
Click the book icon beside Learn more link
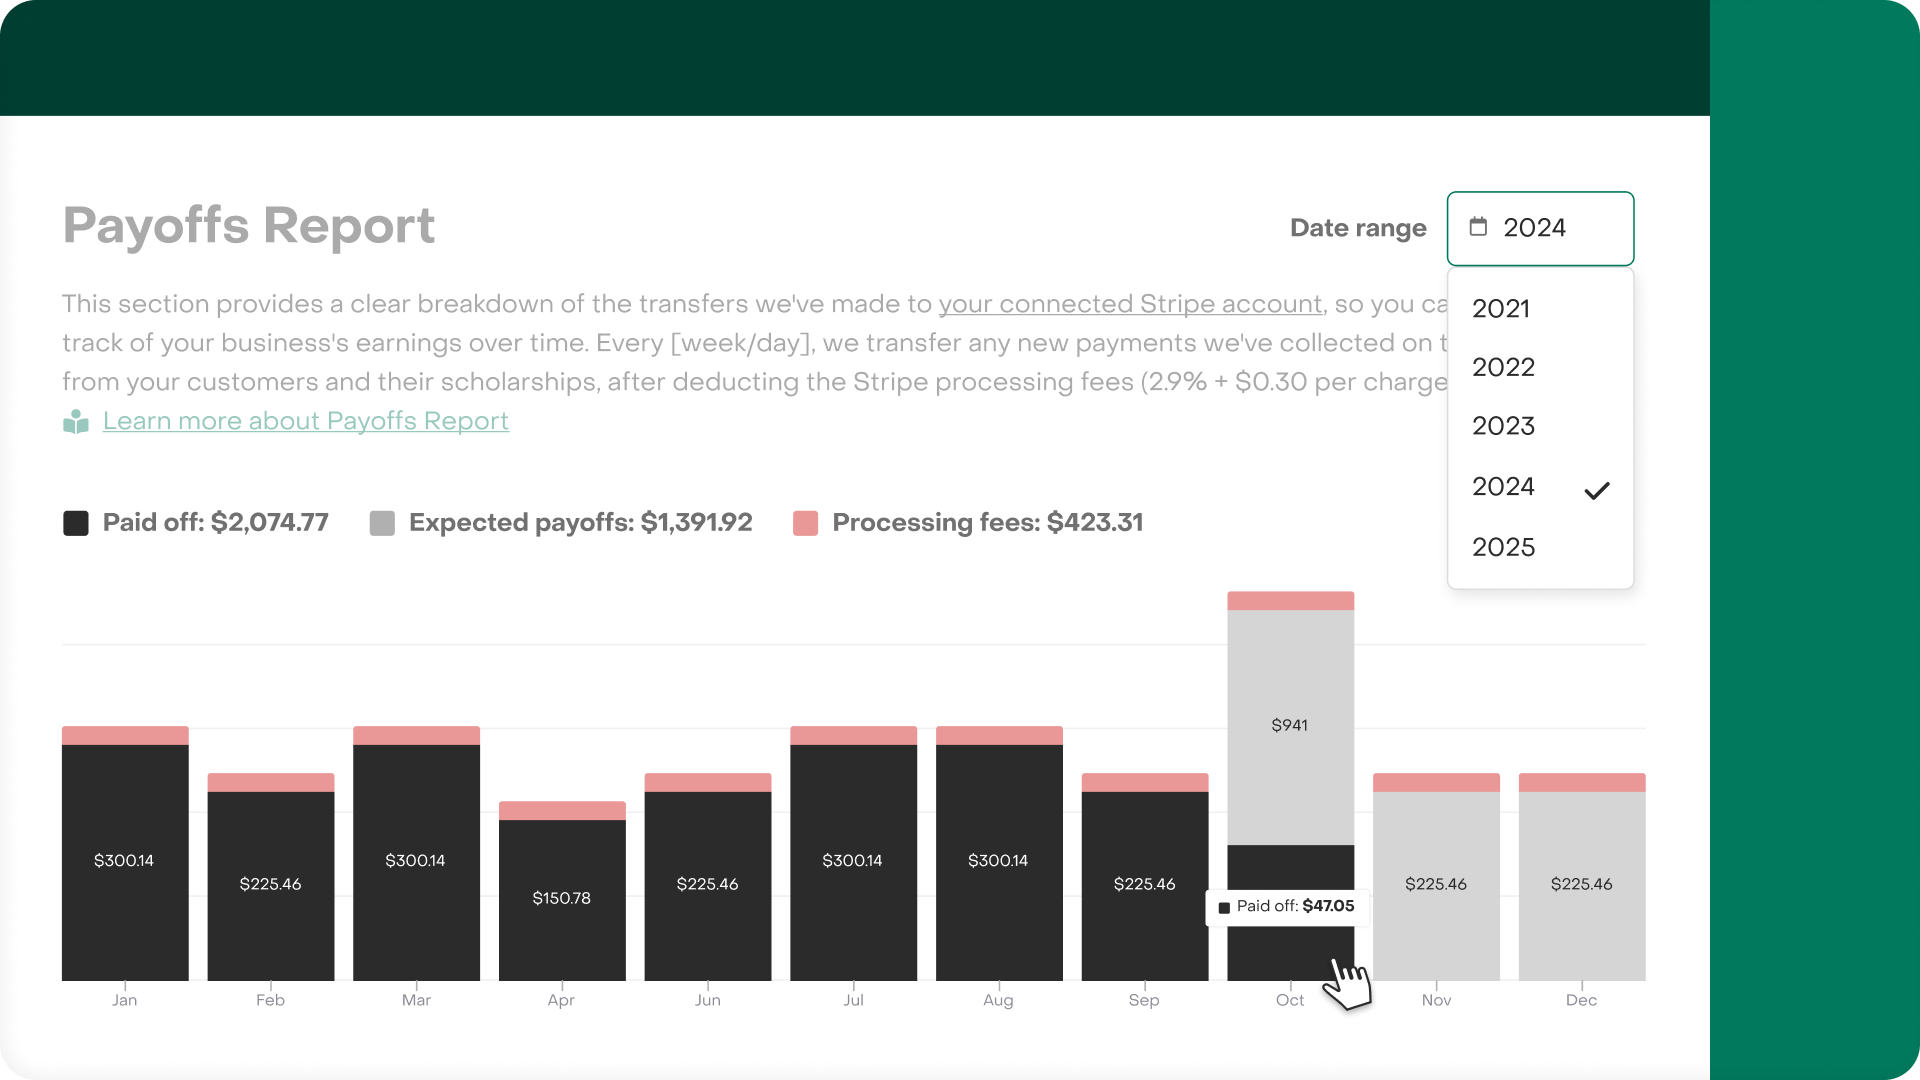click(76, 422)
